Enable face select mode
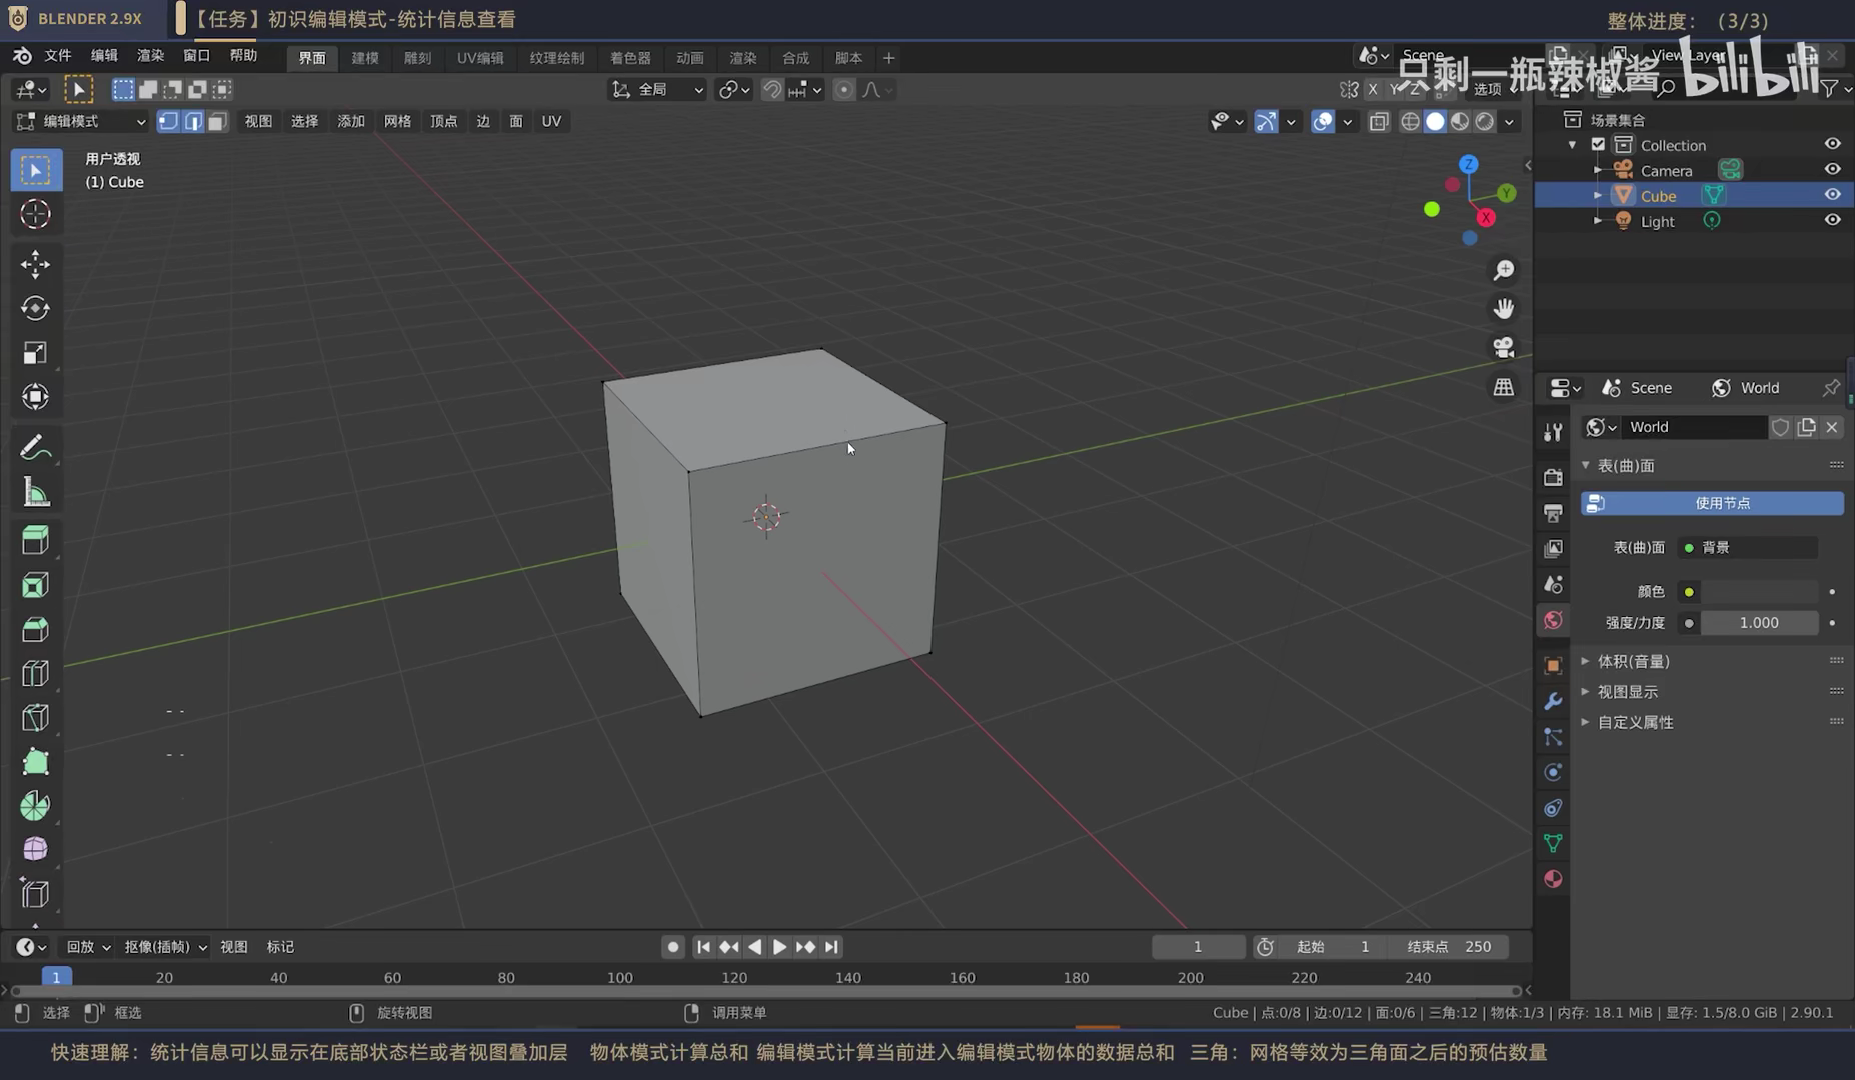This screenshot has width=1855, height=1080. (x=217, y=121)
